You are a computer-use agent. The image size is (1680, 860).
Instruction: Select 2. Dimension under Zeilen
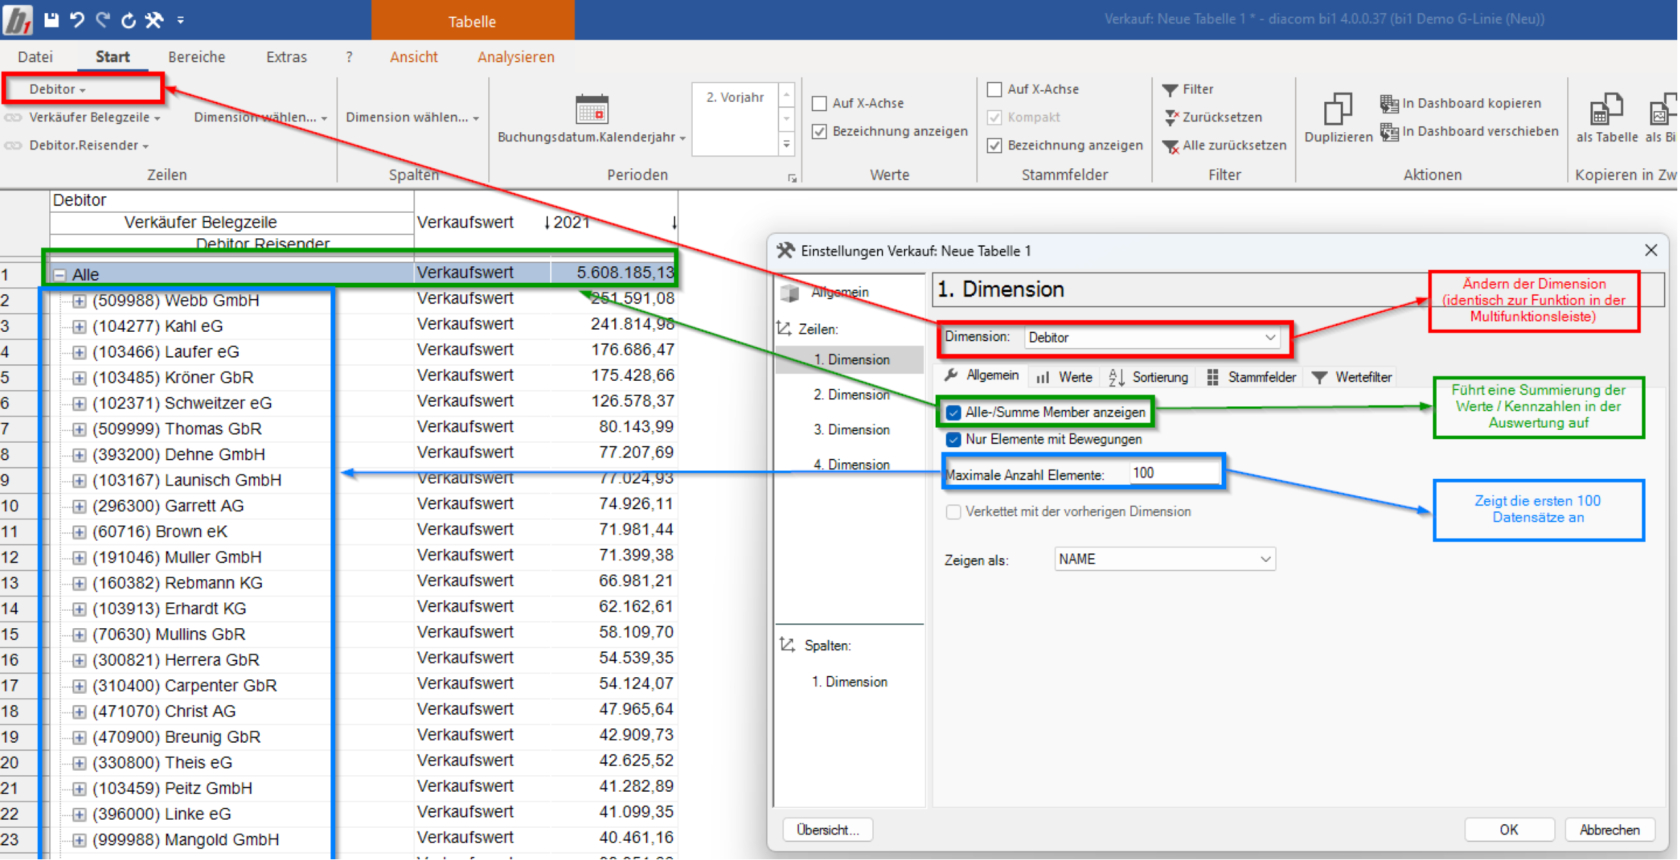click(851, 394)
